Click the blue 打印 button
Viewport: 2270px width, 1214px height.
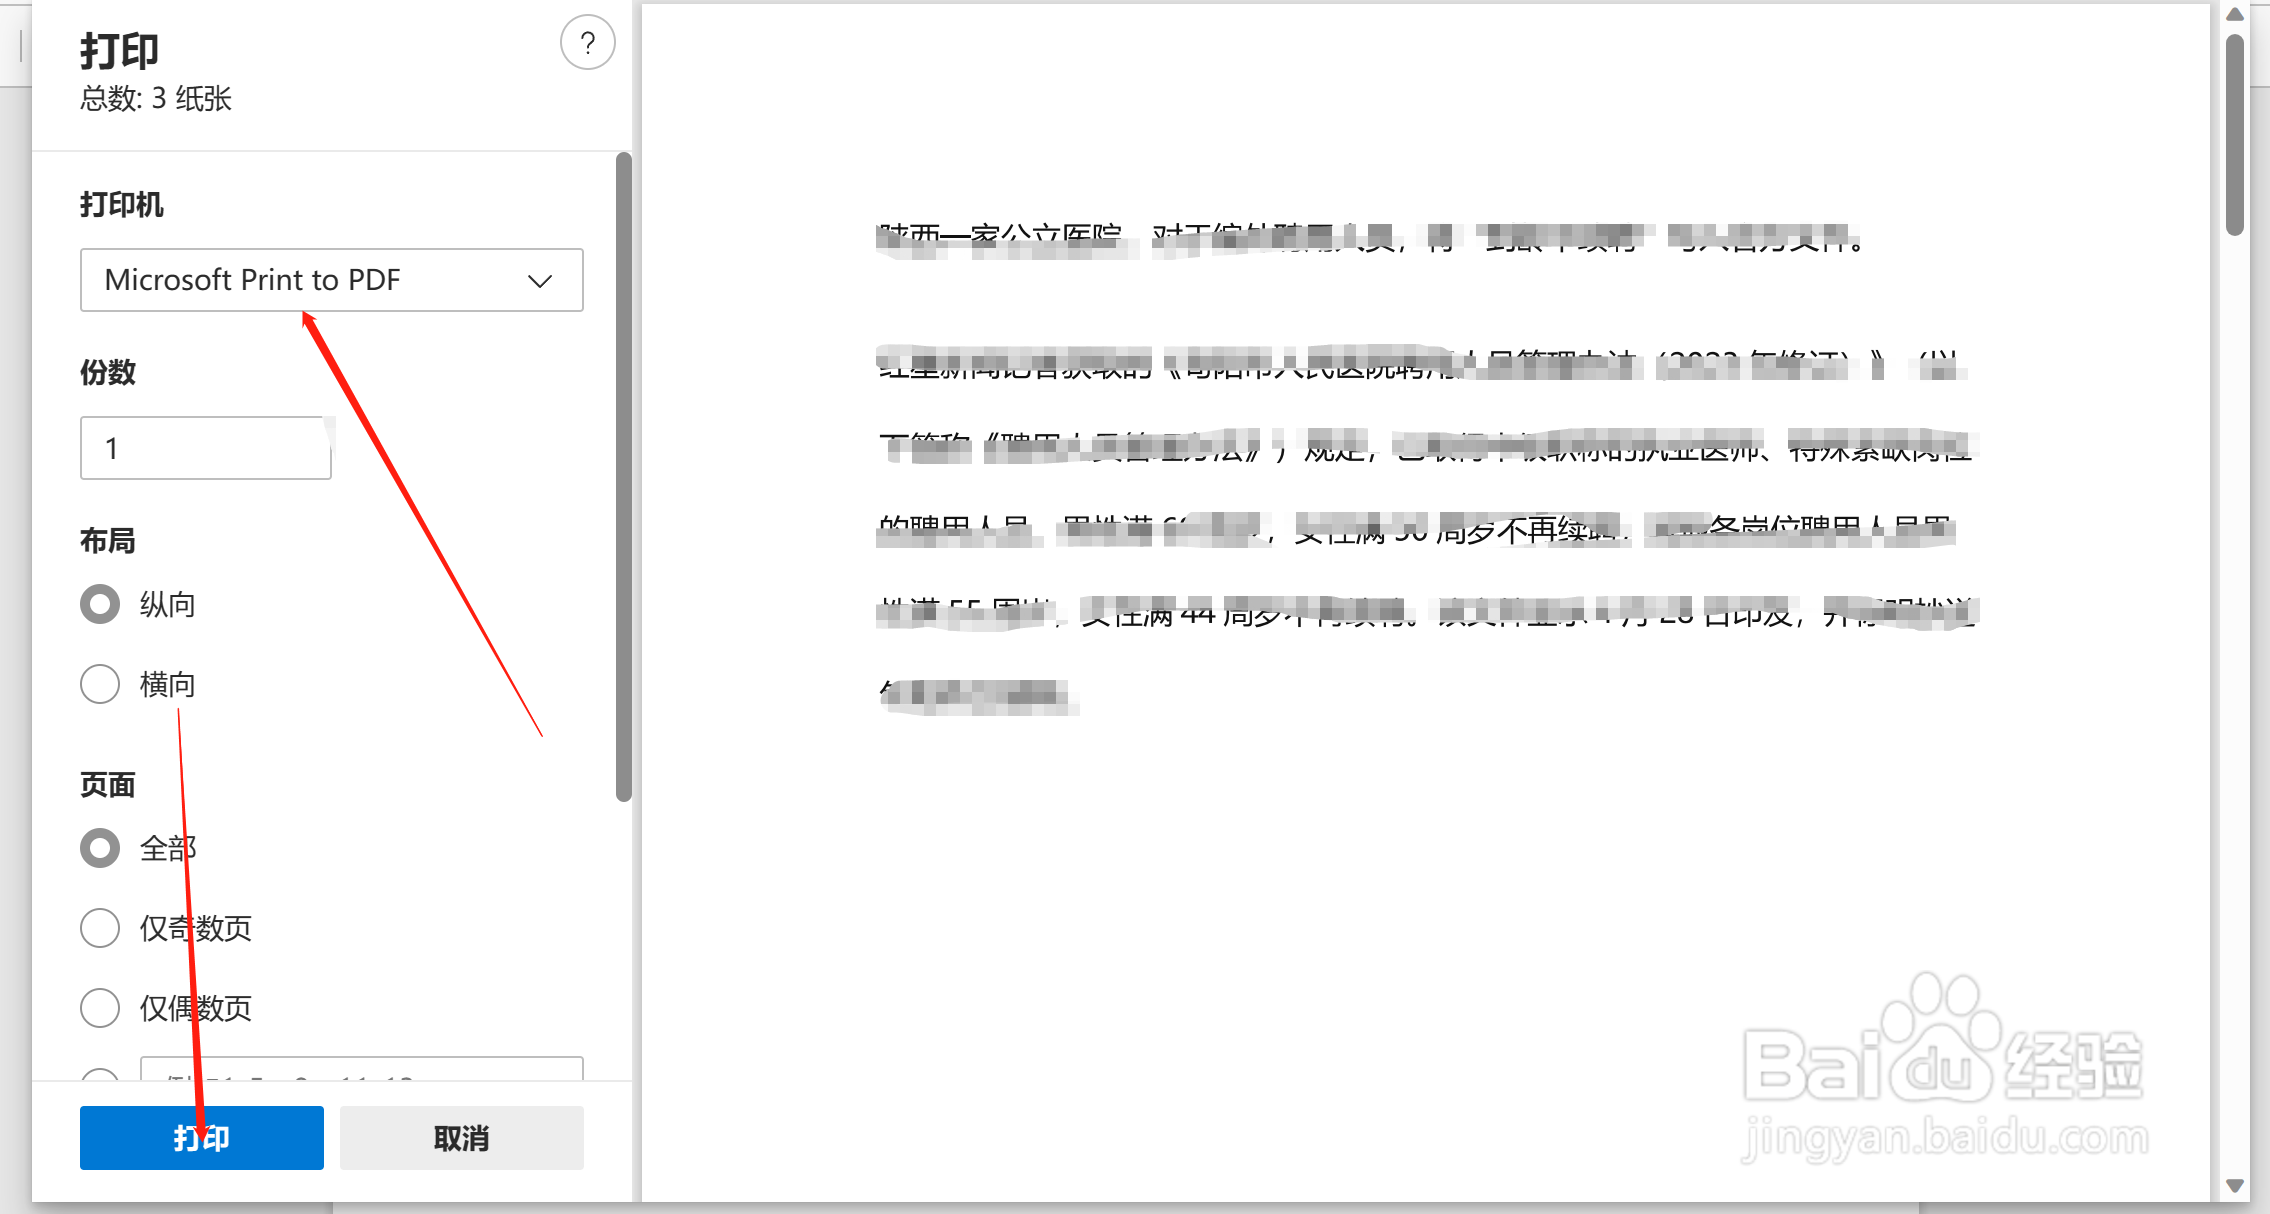(201, 1137)
